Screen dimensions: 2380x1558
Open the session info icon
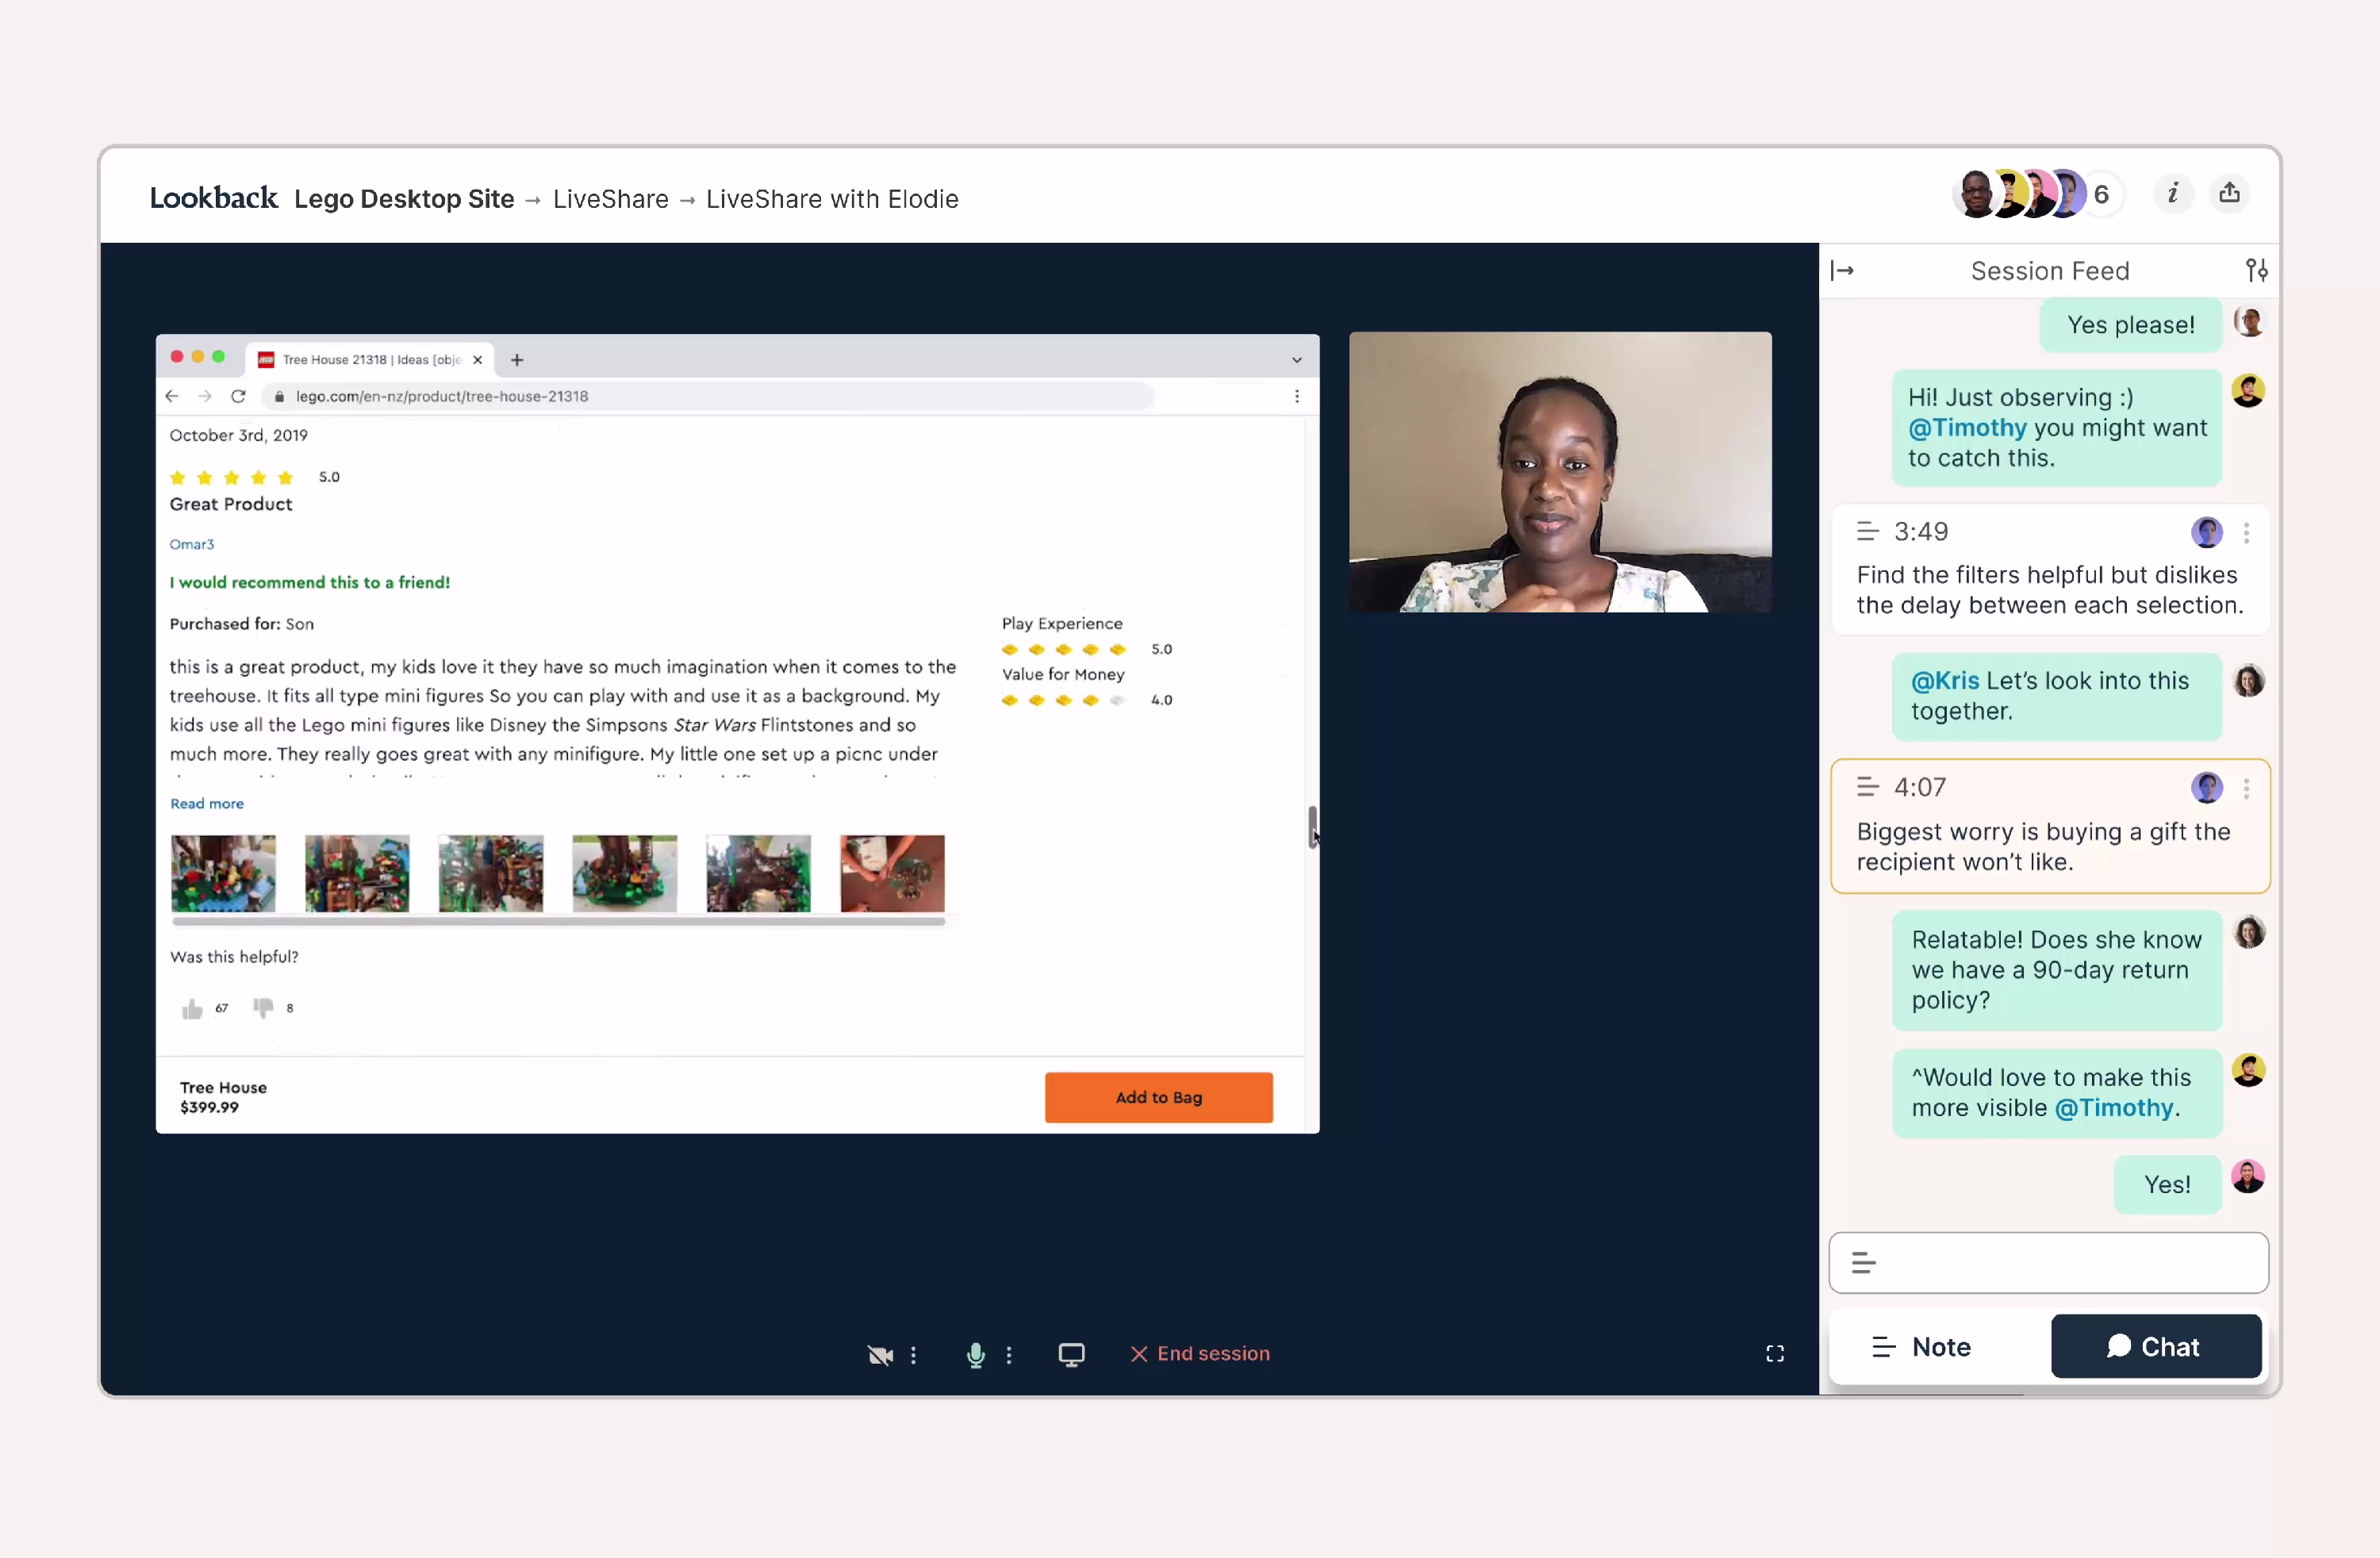2172,193
